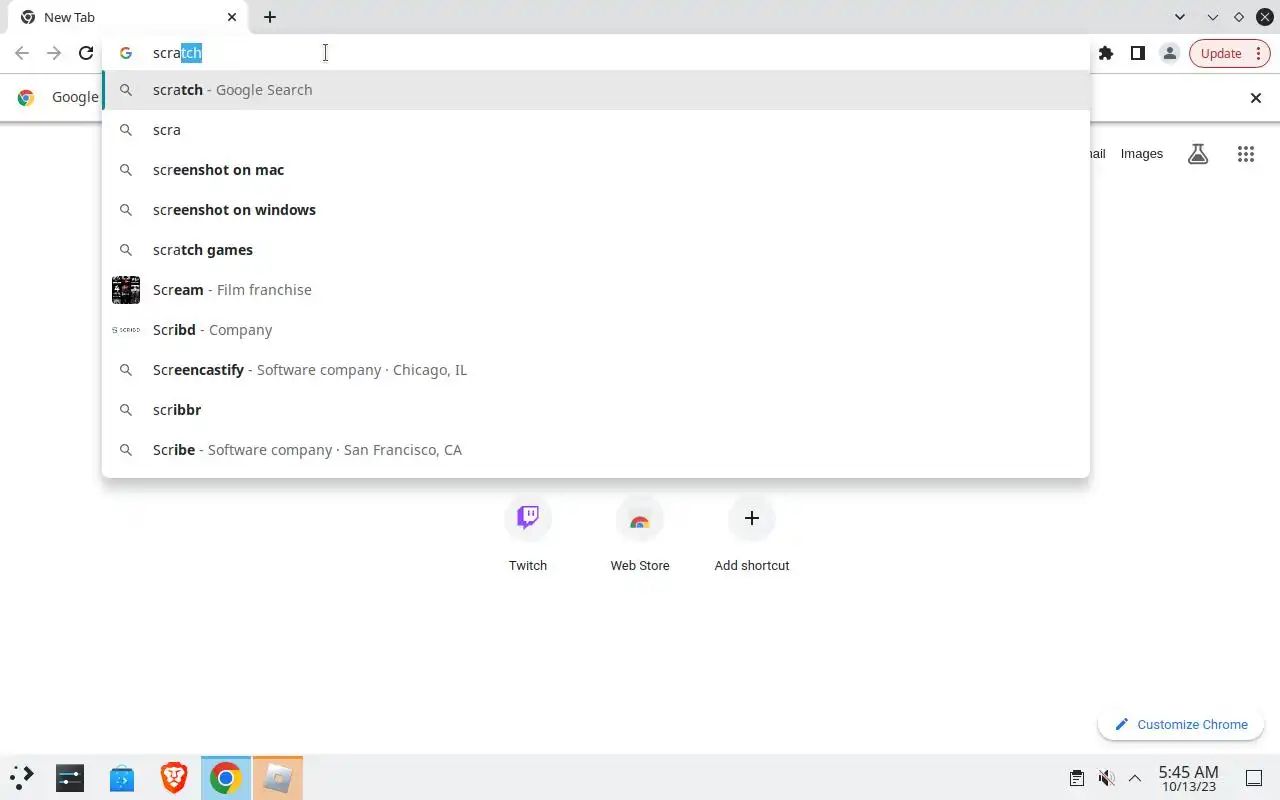Toggle the side panel icon
Viewport: 1280px width, 800px height.
[x=1137, y=53]
